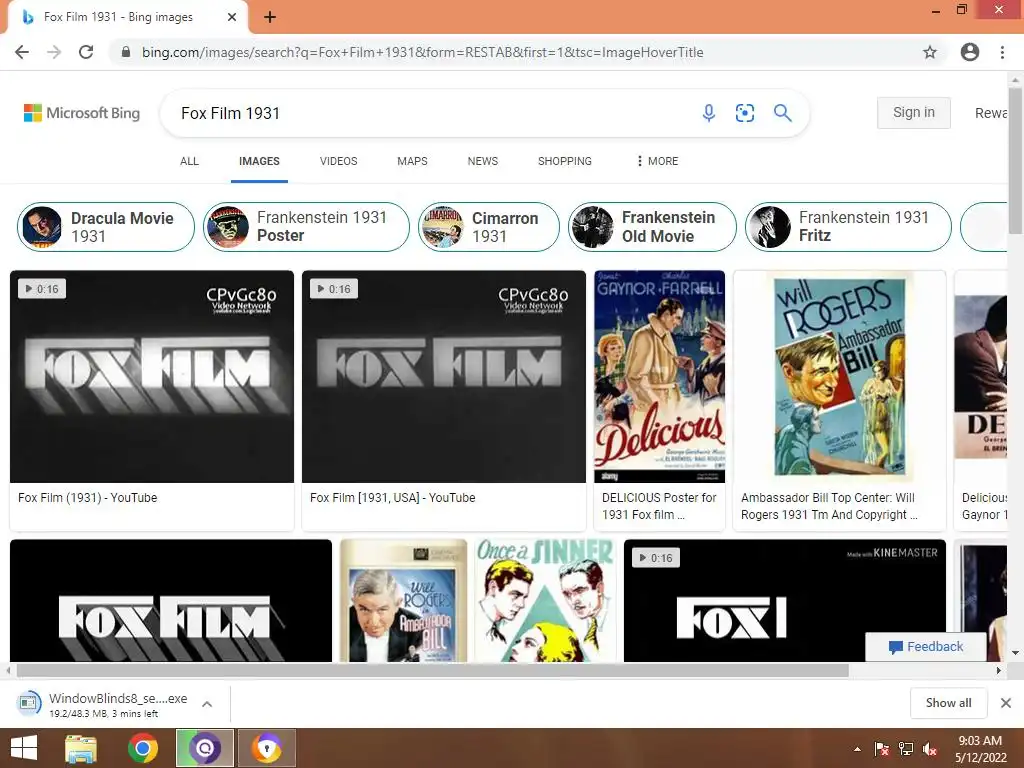
Task: Click the muted volume tray icon
Action: point(930,749)
